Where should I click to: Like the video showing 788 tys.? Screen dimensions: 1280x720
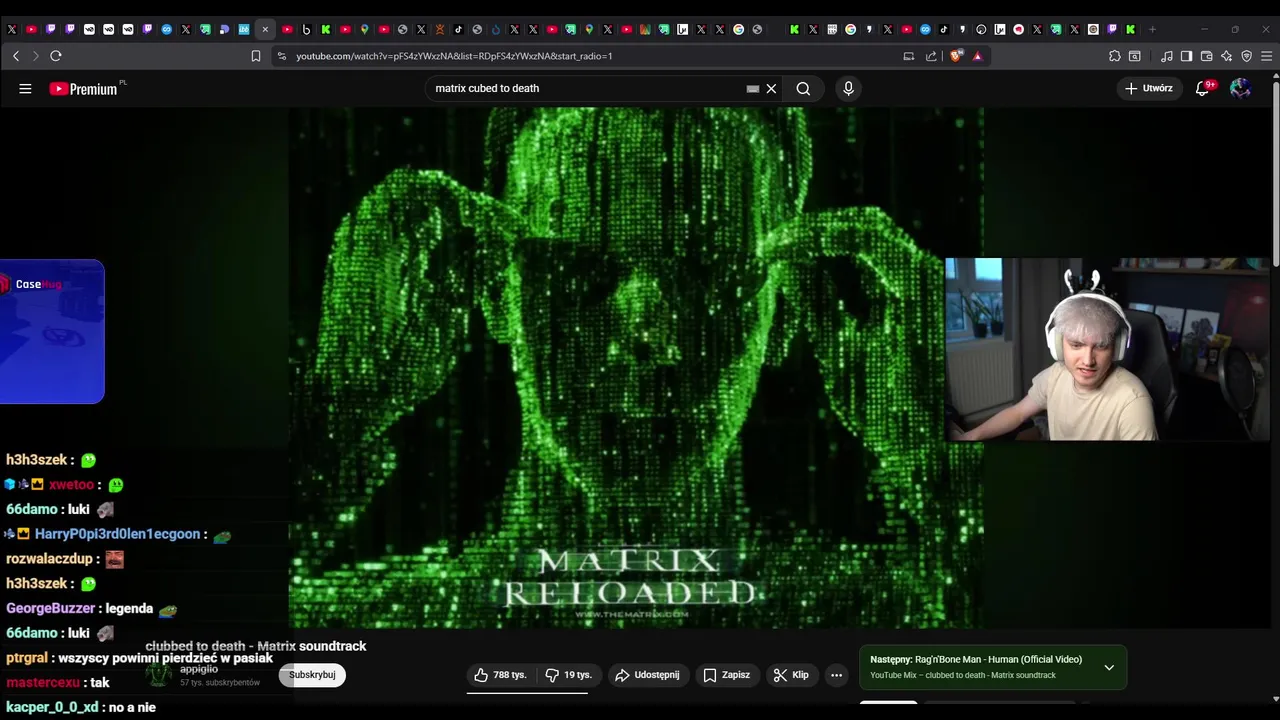coord(500,675)
